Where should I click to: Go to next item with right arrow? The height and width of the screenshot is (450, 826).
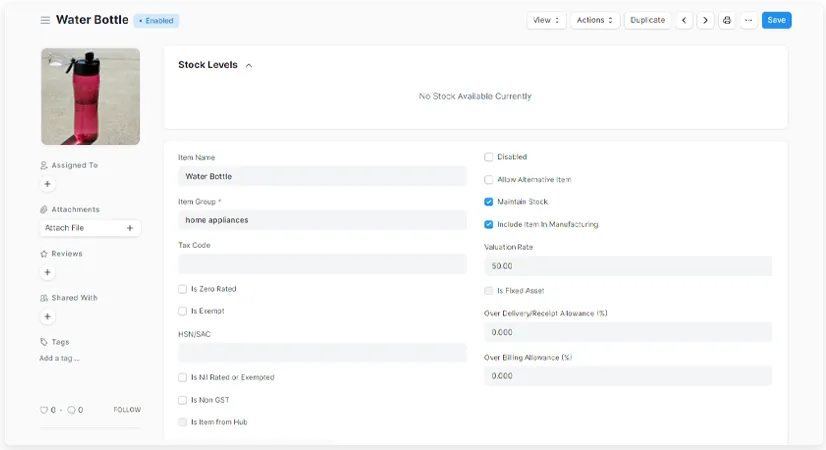(x=705, y=20)
